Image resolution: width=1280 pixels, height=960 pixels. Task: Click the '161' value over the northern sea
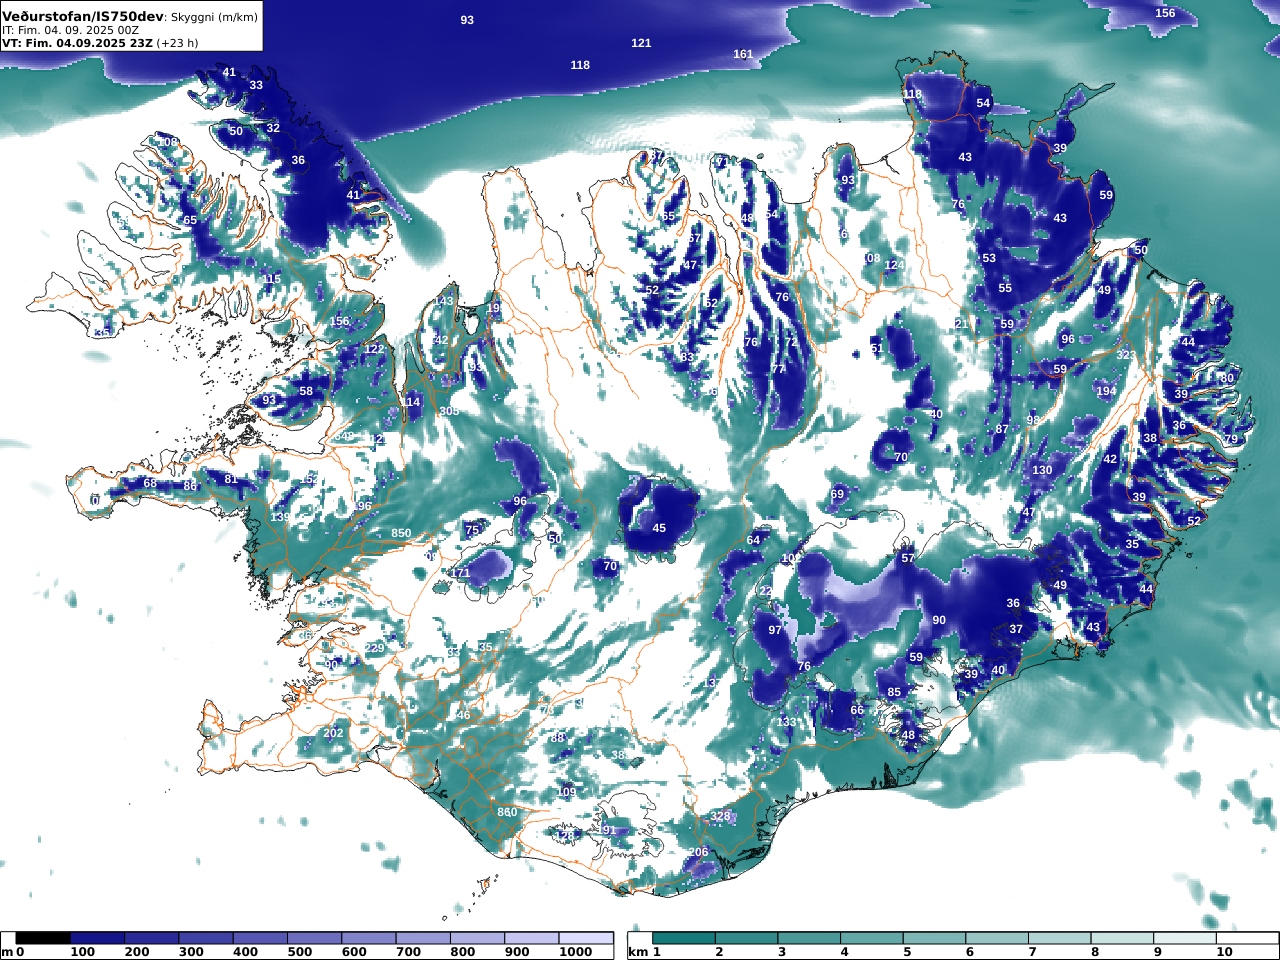(x=743, y=54)
